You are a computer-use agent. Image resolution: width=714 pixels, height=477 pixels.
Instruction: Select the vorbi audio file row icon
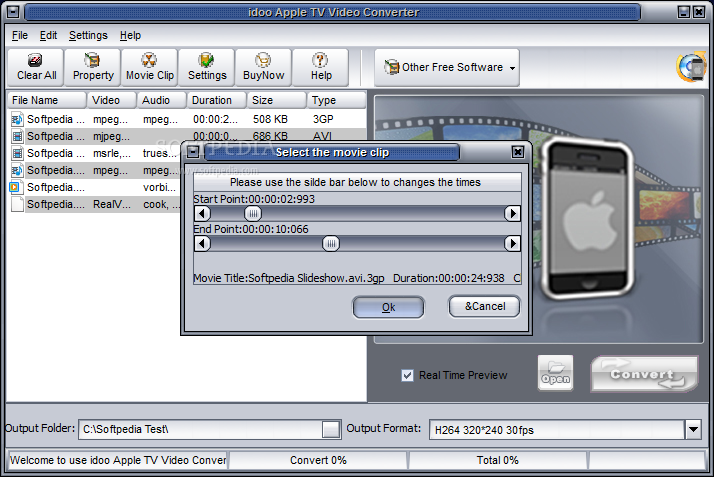[15, 187]
